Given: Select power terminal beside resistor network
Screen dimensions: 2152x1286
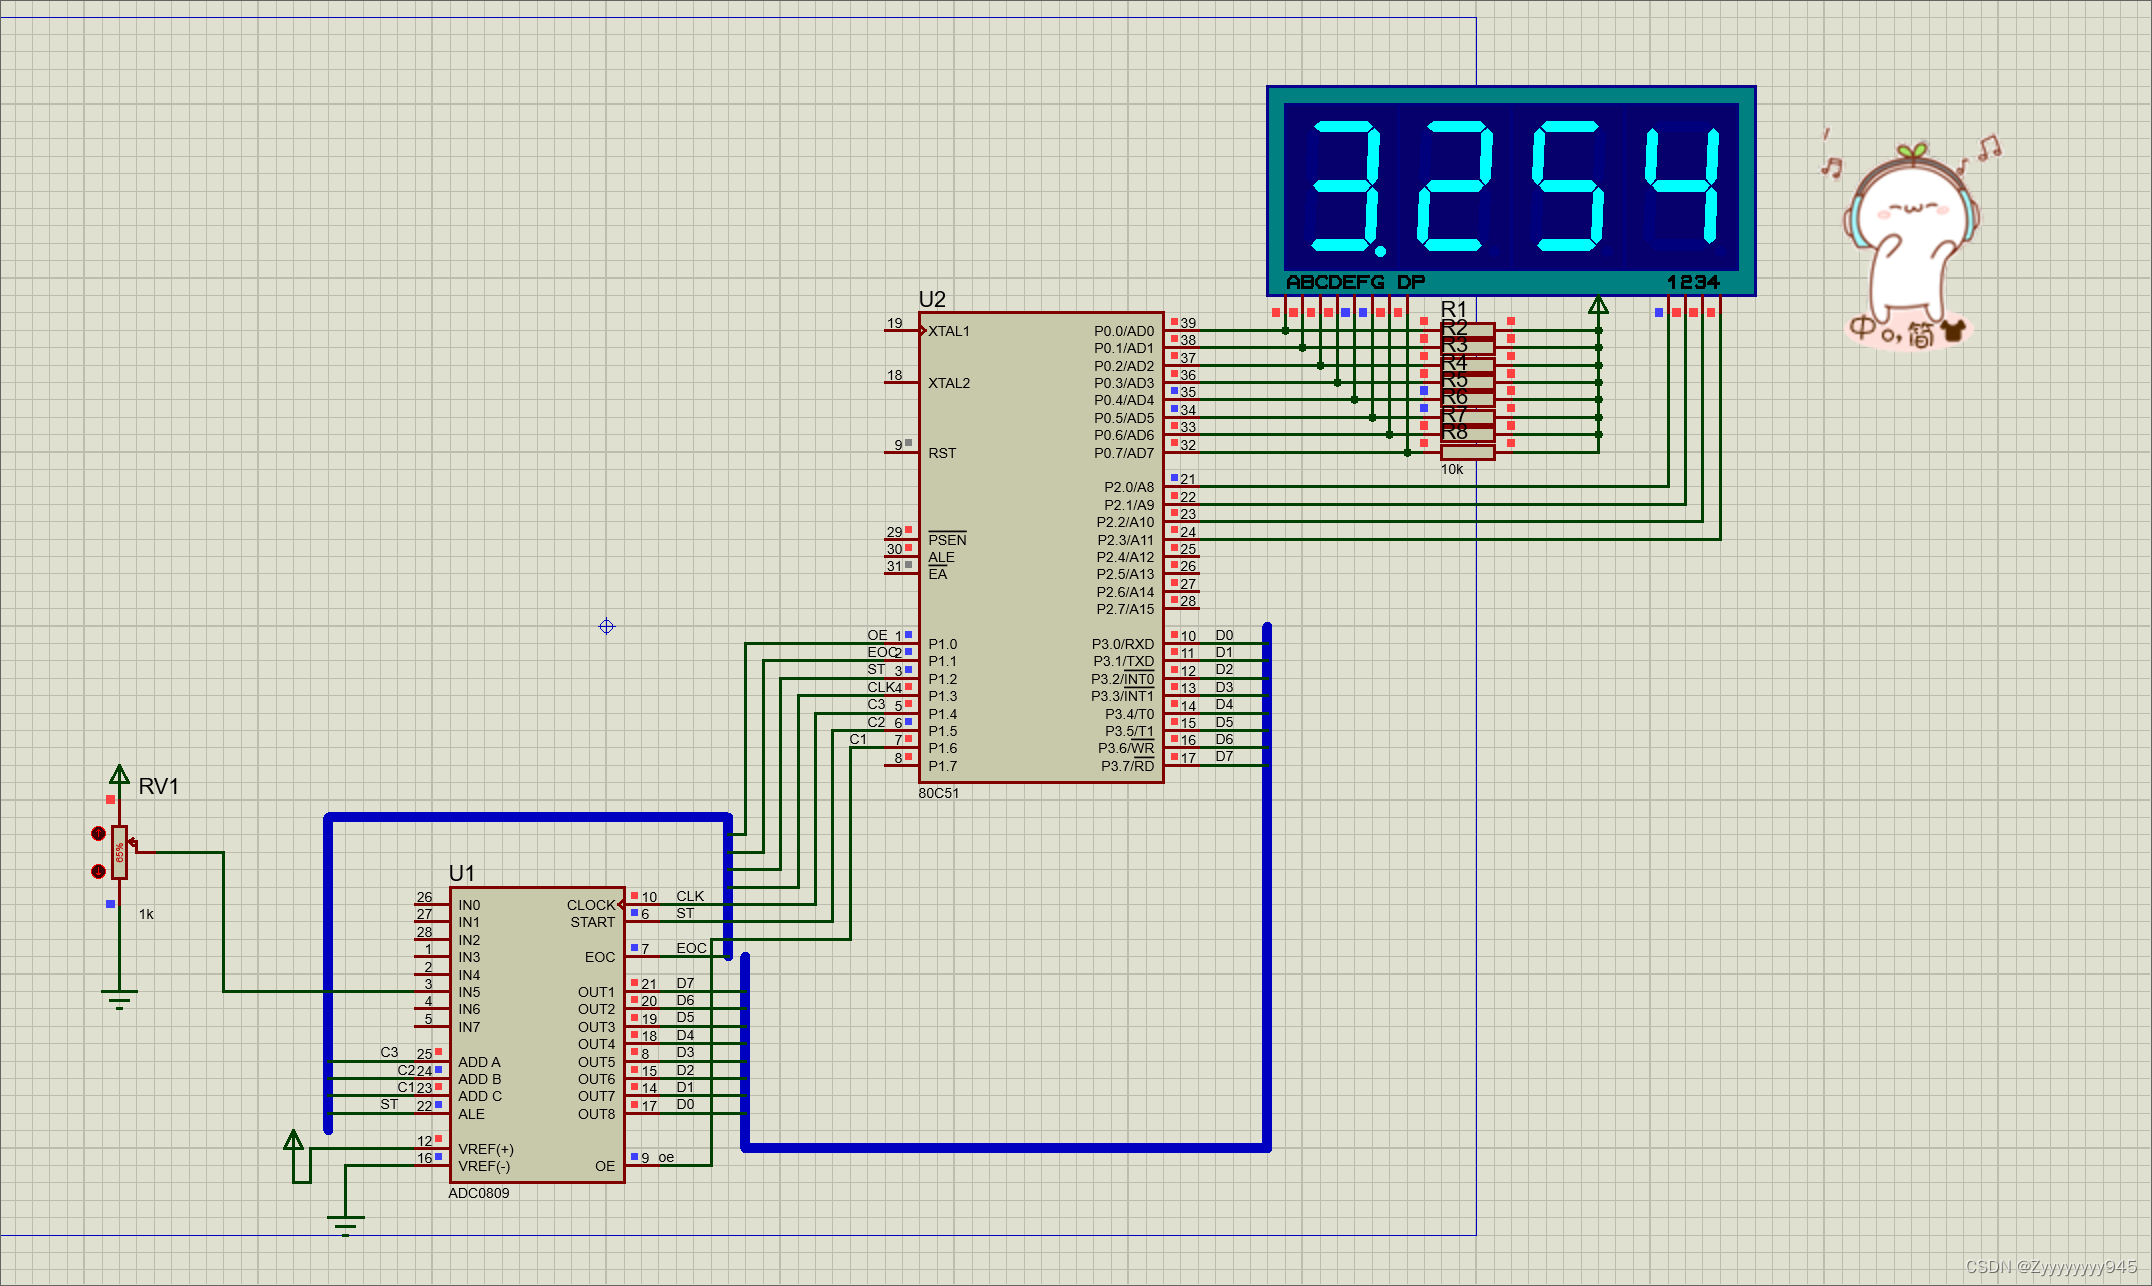Looking at the screenshot, I should pos(1598,304).
